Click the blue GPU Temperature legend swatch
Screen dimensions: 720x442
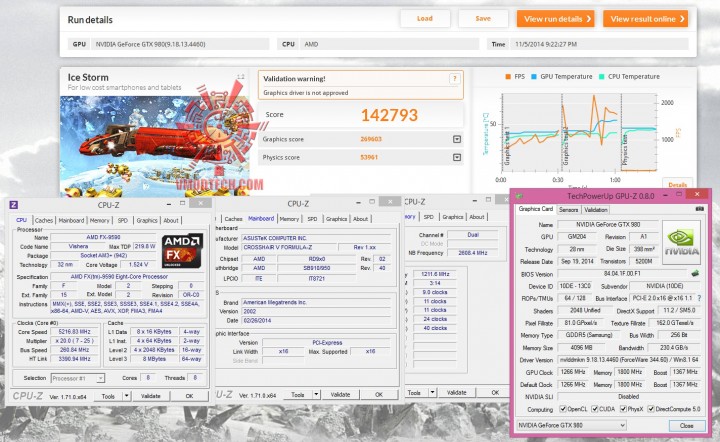pos(534,77)
